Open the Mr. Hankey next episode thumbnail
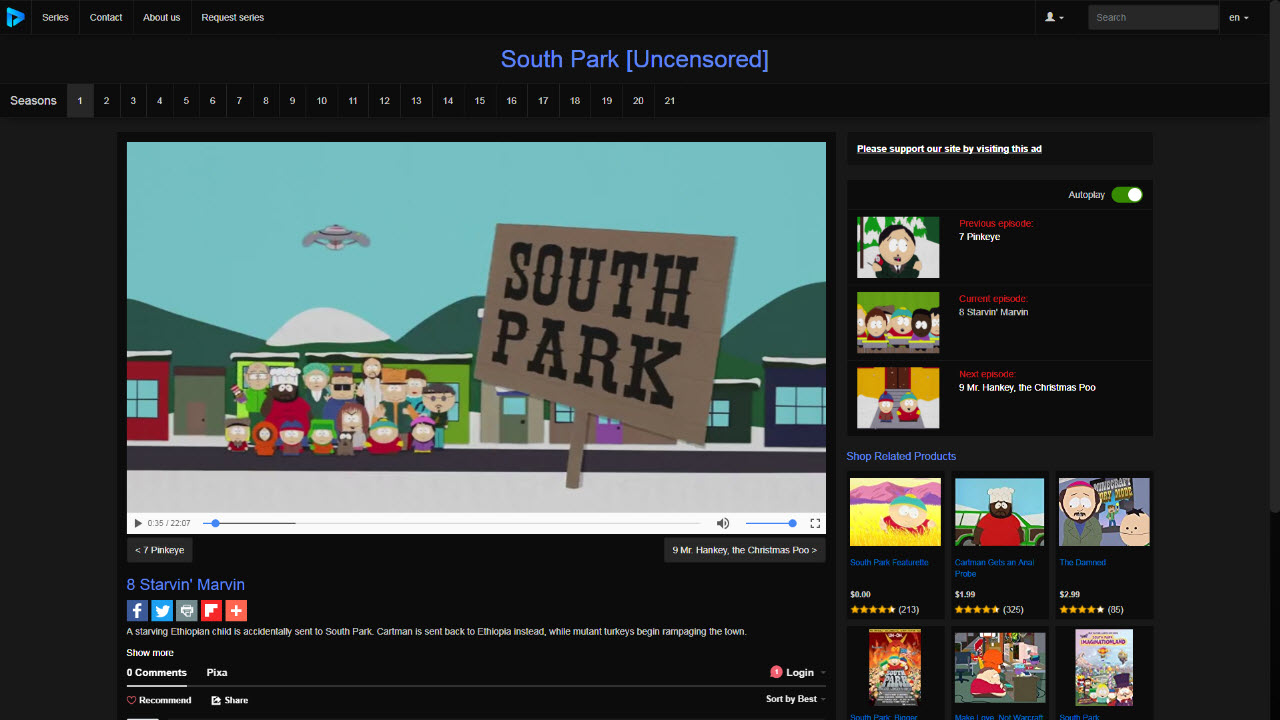Screen dimensions: 1280x720 coord(898,398)
